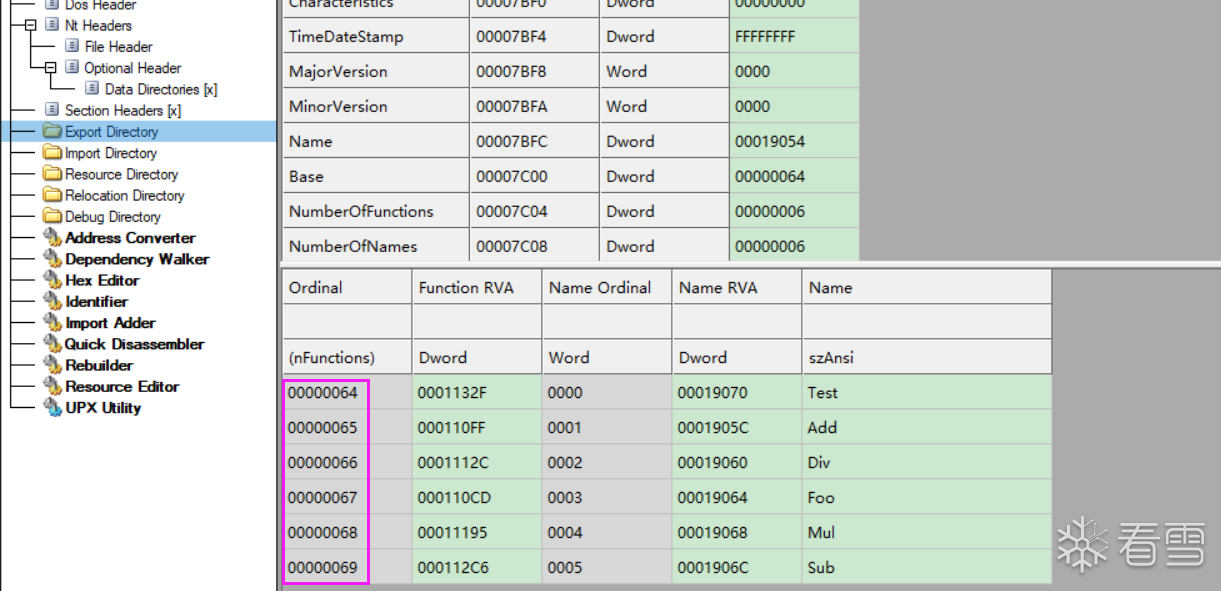Screen dimensions: 1221x591
Task: Click the Rebuilder tool icon
Action: (52, 365)
